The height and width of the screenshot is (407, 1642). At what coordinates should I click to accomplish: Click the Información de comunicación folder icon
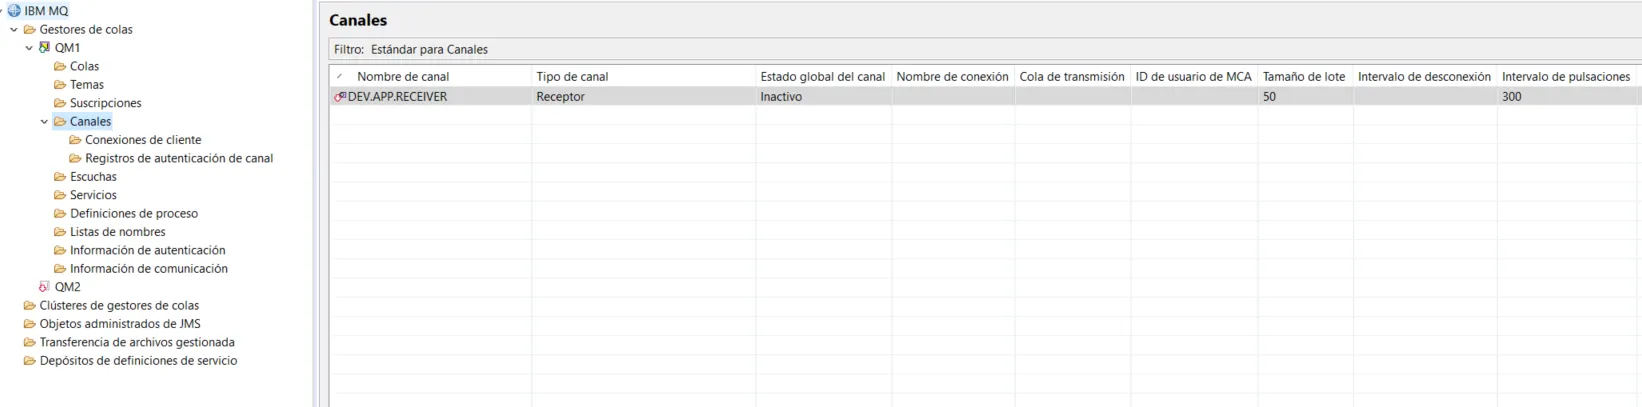coord(60,269)
